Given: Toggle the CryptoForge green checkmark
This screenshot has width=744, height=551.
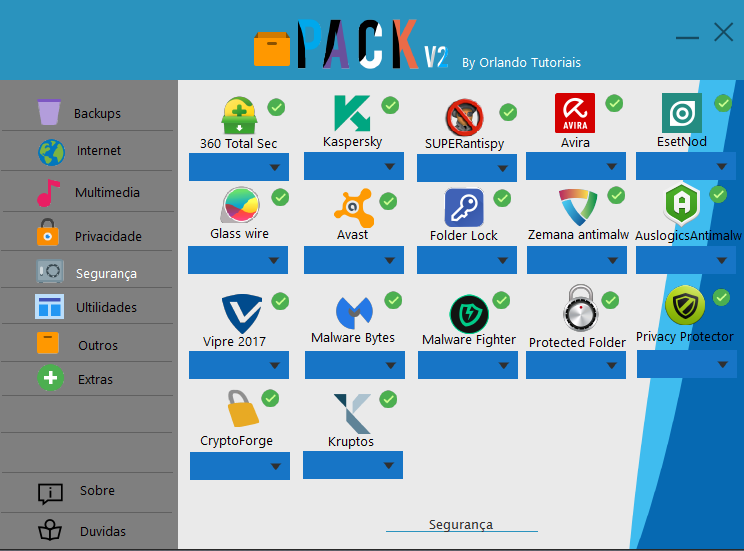Looking at the screenshot, I should [x=270, y=398].
